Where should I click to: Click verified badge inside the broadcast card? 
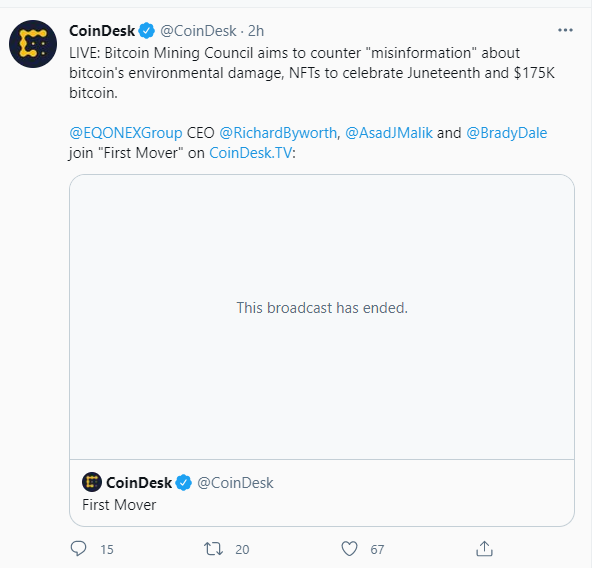click(184, 483)
